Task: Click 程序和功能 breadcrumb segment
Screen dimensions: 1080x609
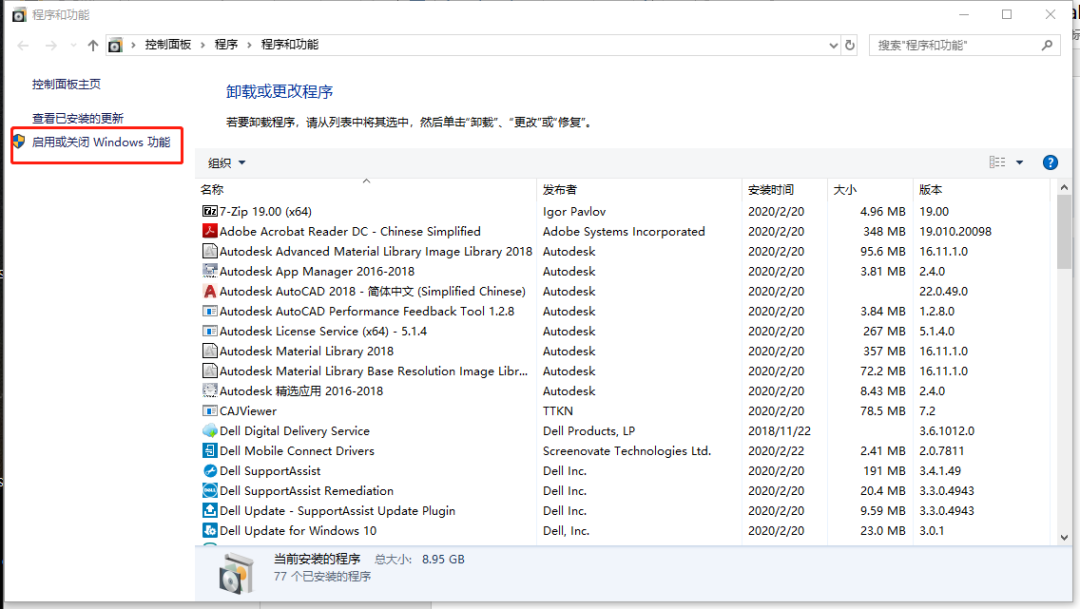Action: [x=289, y=45]
